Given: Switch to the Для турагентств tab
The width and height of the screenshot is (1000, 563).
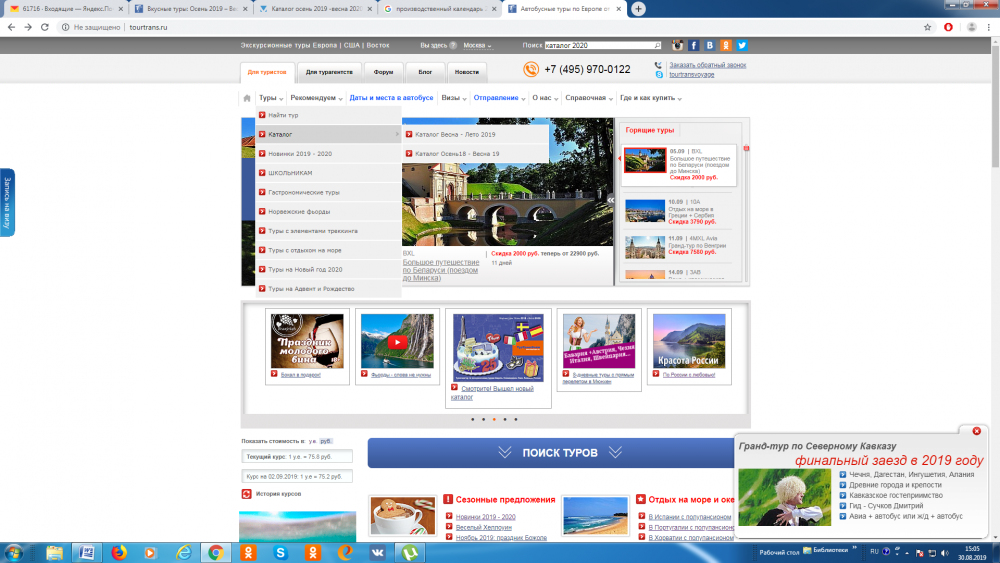Looking at the screenshot, I should click(329, 72).
